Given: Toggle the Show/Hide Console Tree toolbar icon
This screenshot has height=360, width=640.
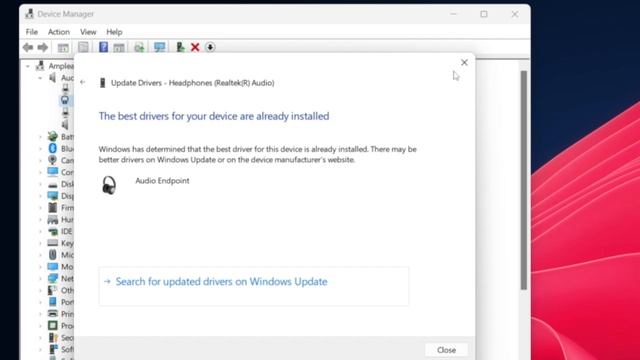Looking at the screenshot, I should 63,47.
